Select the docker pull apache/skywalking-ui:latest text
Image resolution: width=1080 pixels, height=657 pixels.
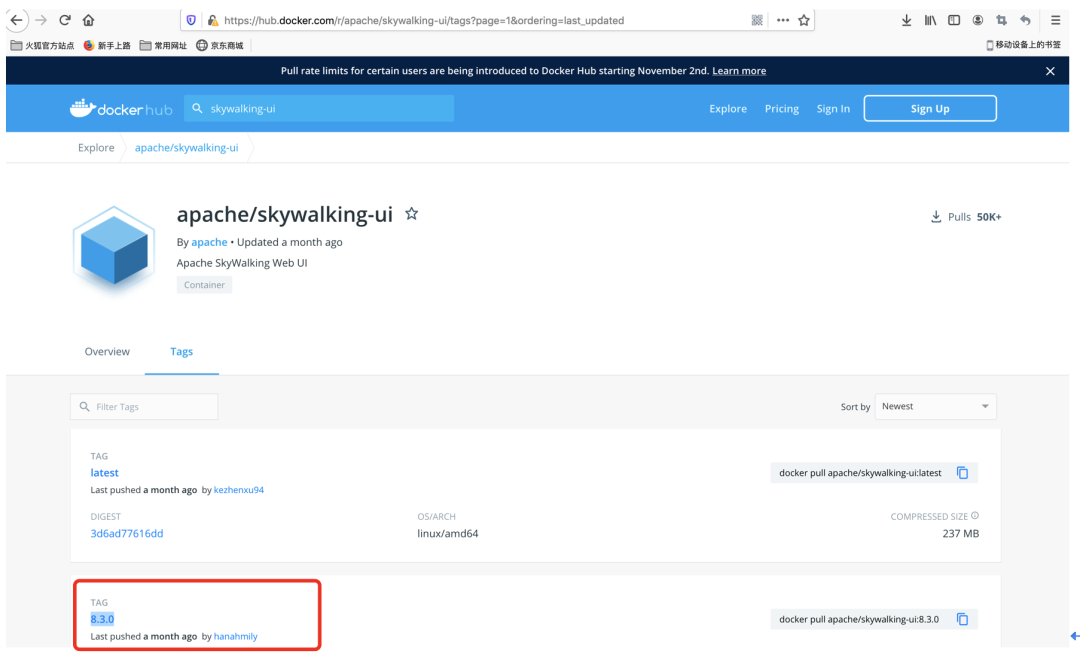point(860,472)
